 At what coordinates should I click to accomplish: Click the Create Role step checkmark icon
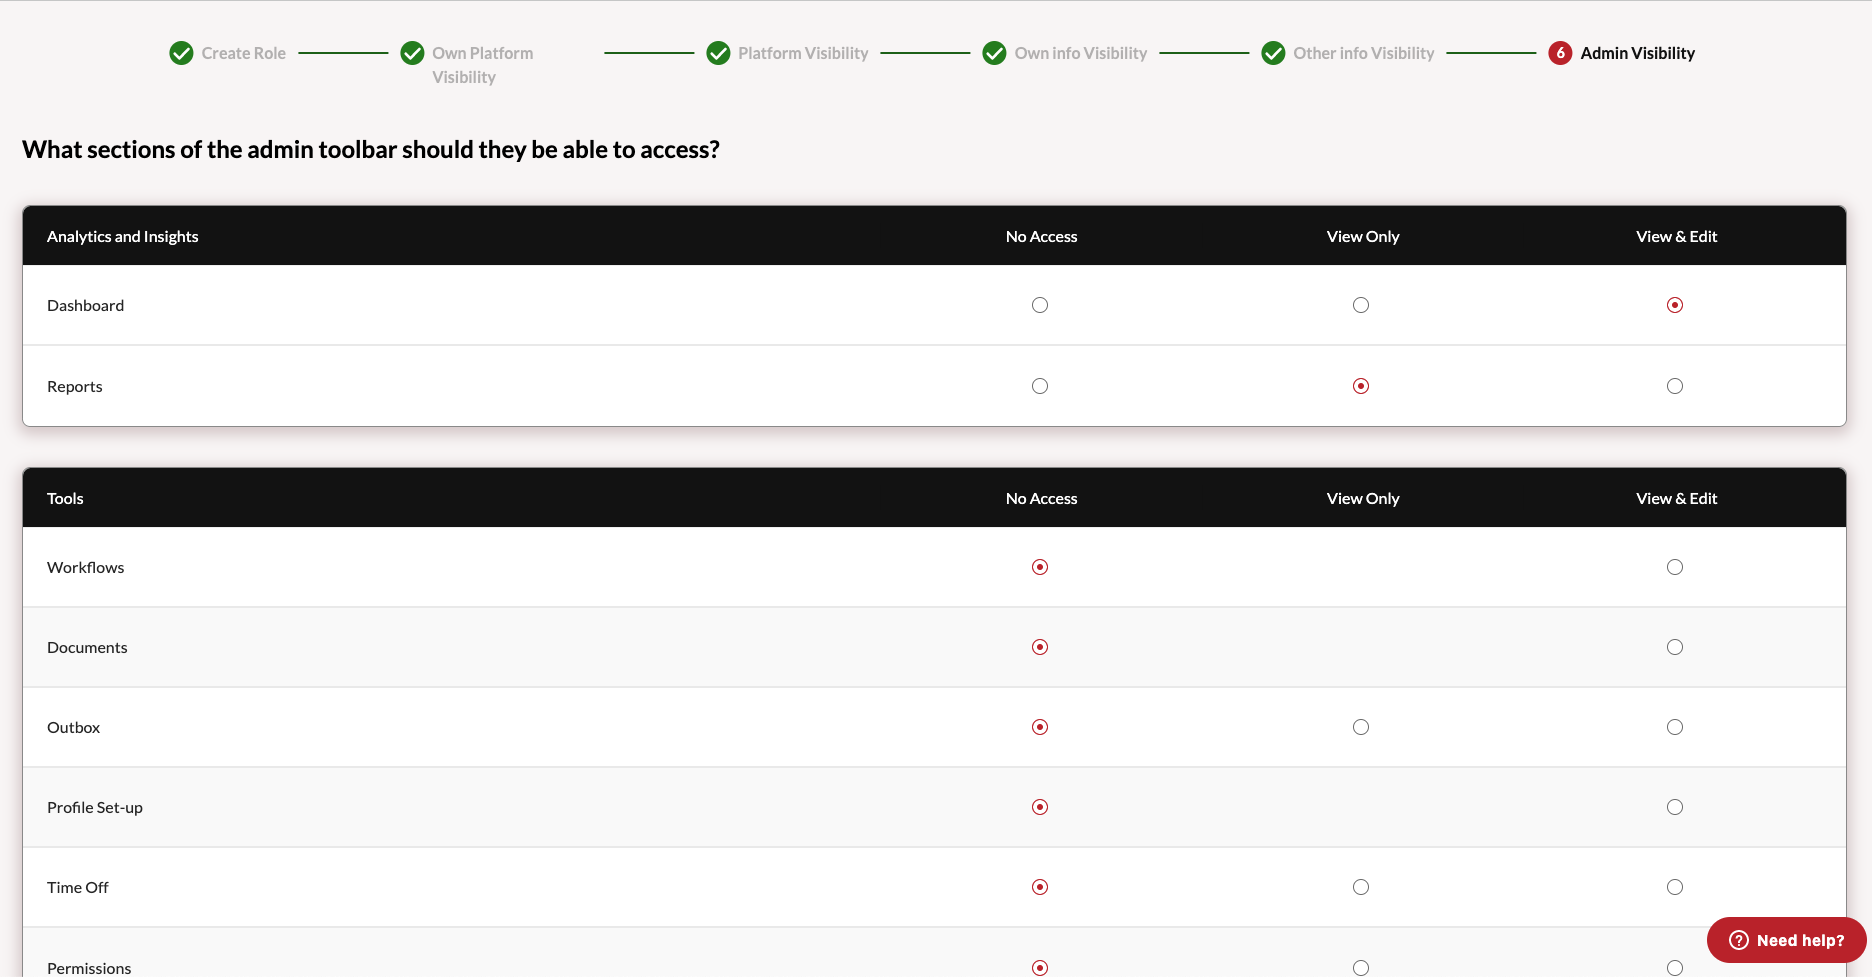181,53
